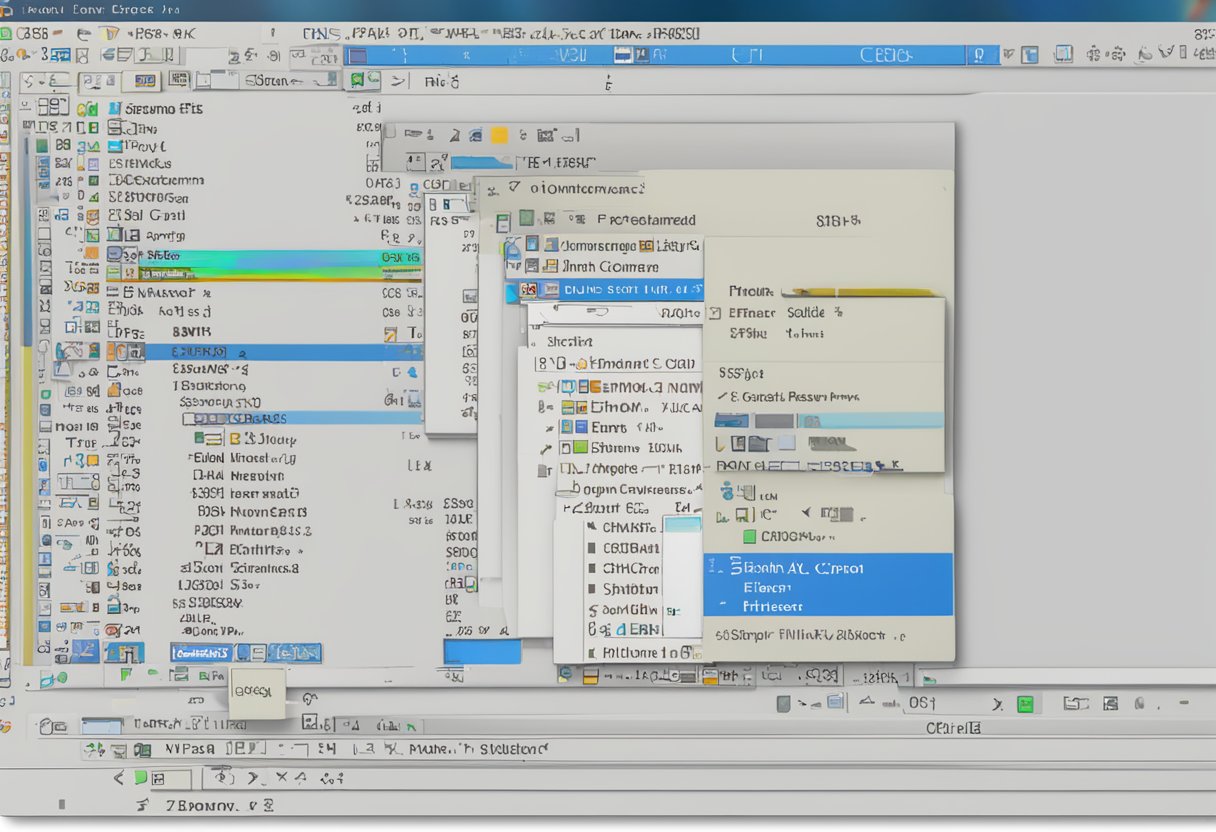Screen dimensions: 1216x832
Task: Toggle the checkbox next to 'Effnacr Sollde'
Action: pos(714,313)
